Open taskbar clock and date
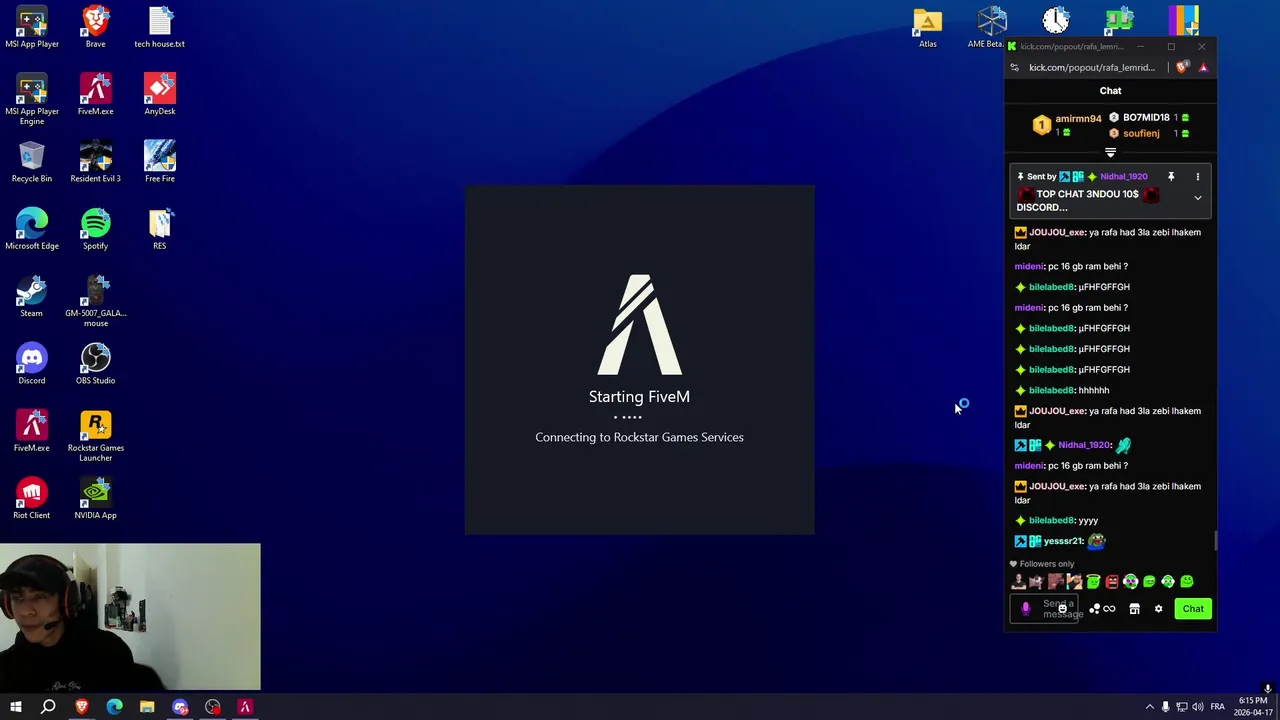 pos(1253,707)
